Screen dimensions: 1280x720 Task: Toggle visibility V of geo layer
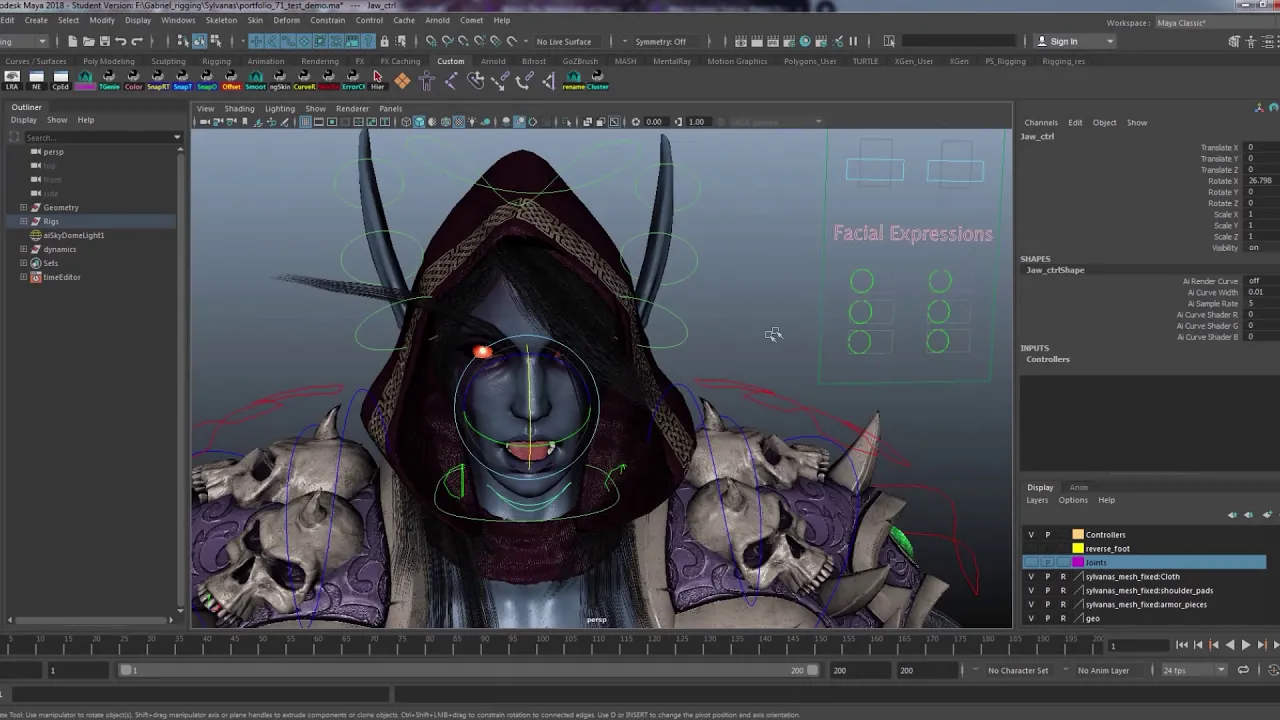point(1031,619)
